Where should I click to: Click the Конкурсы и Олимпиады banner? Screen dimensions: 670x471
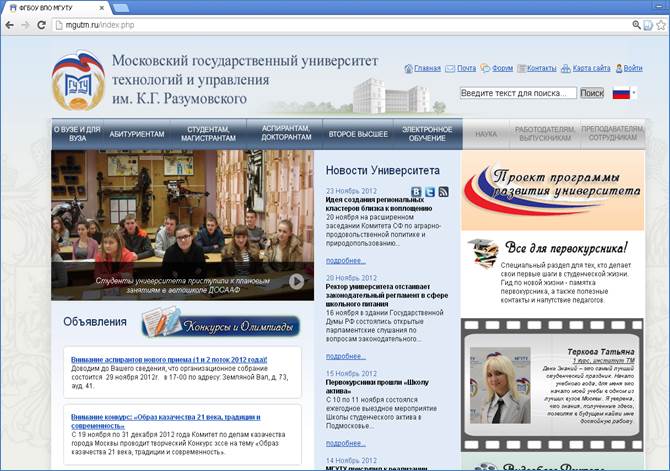coord(220,323)
